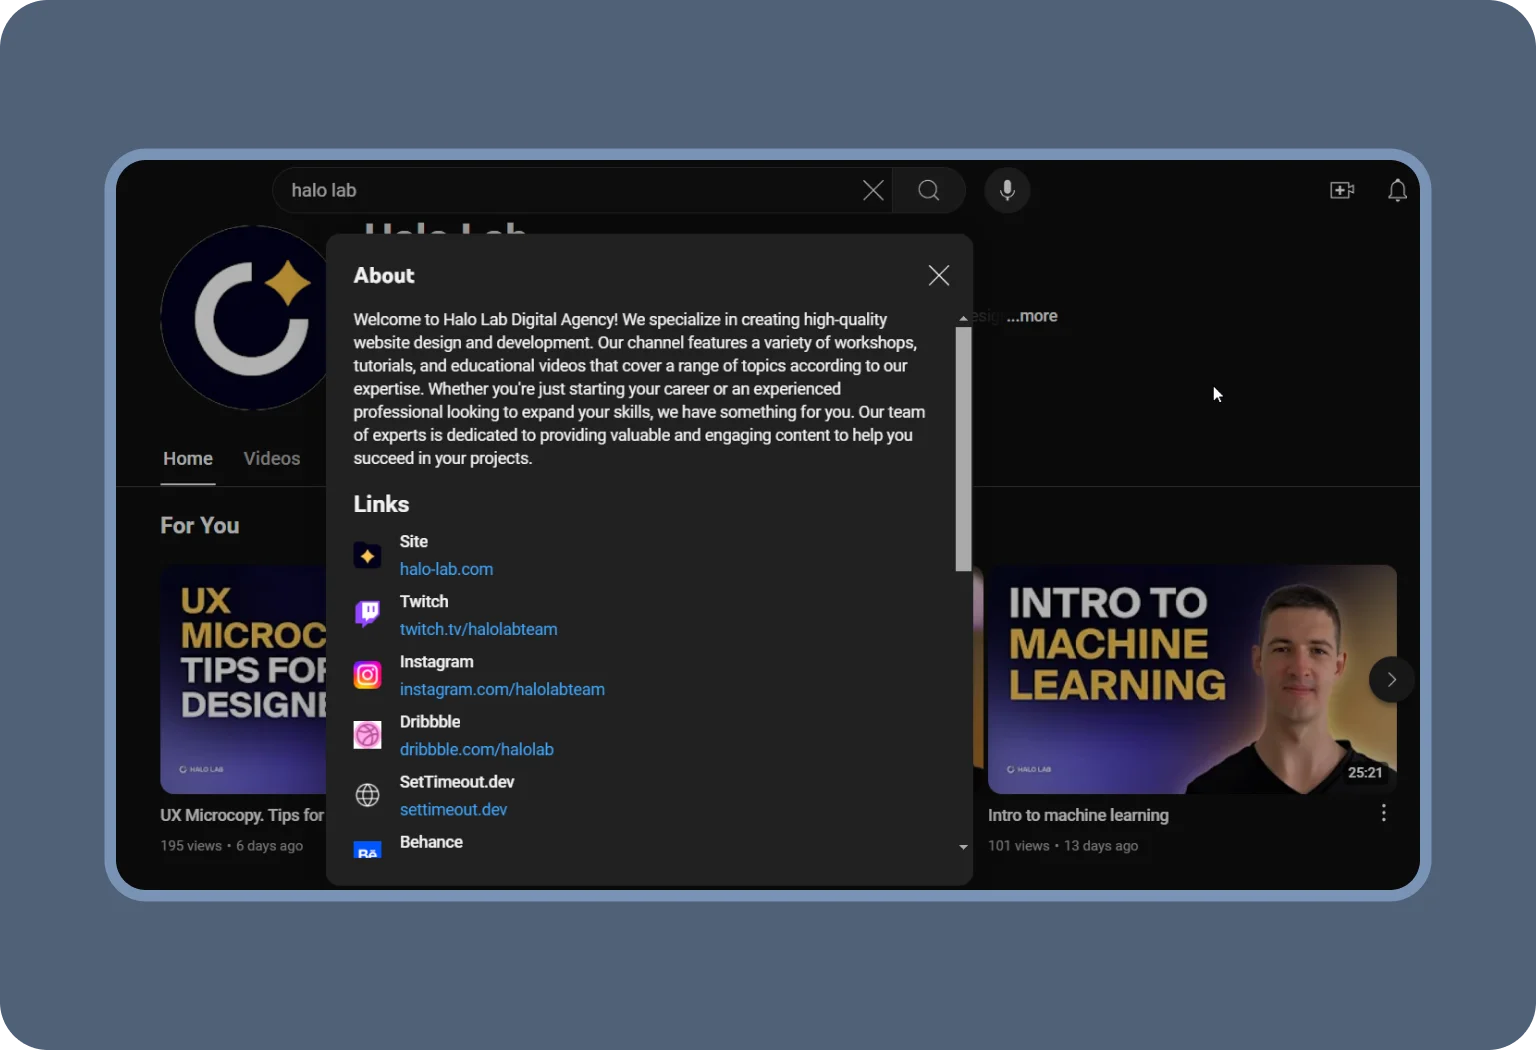Open the notifications bell
Image resolution: width=1536 pixels, height=1050 pixels.
coord(1397,190)
